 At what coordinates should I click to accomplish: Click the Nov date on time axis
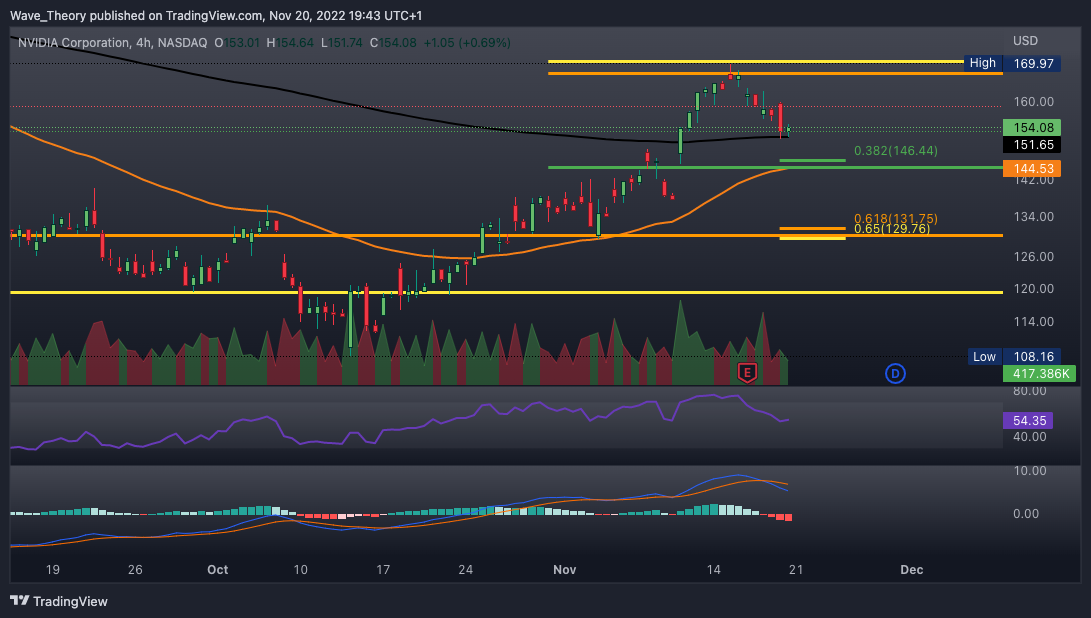(564, 569)
